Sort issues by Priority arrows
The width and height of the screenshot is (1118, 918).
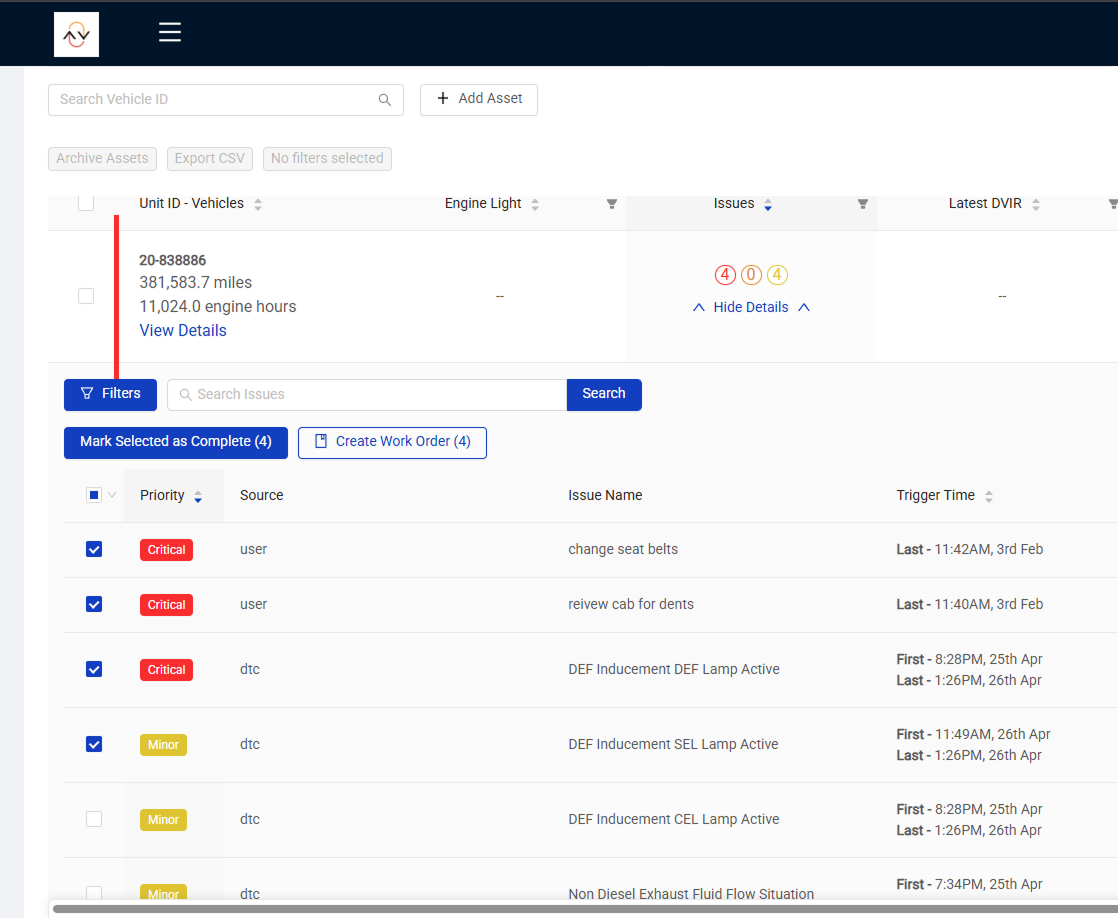pyautogui.click(x=198, y=496)
